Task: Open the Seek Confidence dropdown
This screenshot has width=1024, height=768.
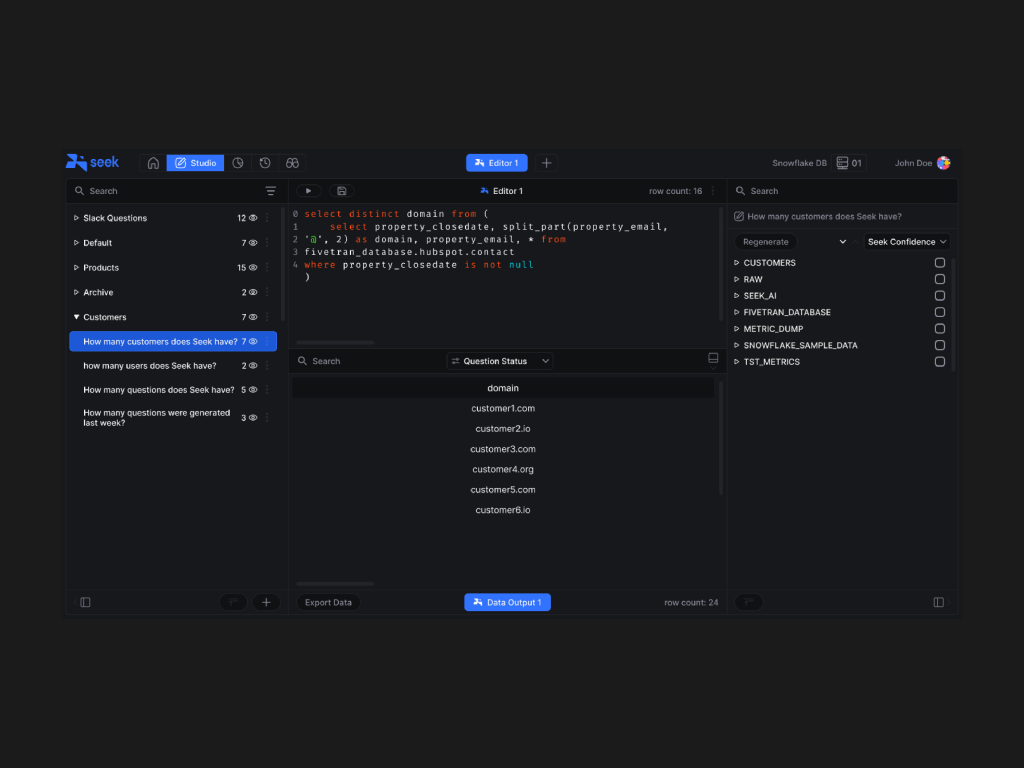Action: pyautogui.click(x=906, y=242)
